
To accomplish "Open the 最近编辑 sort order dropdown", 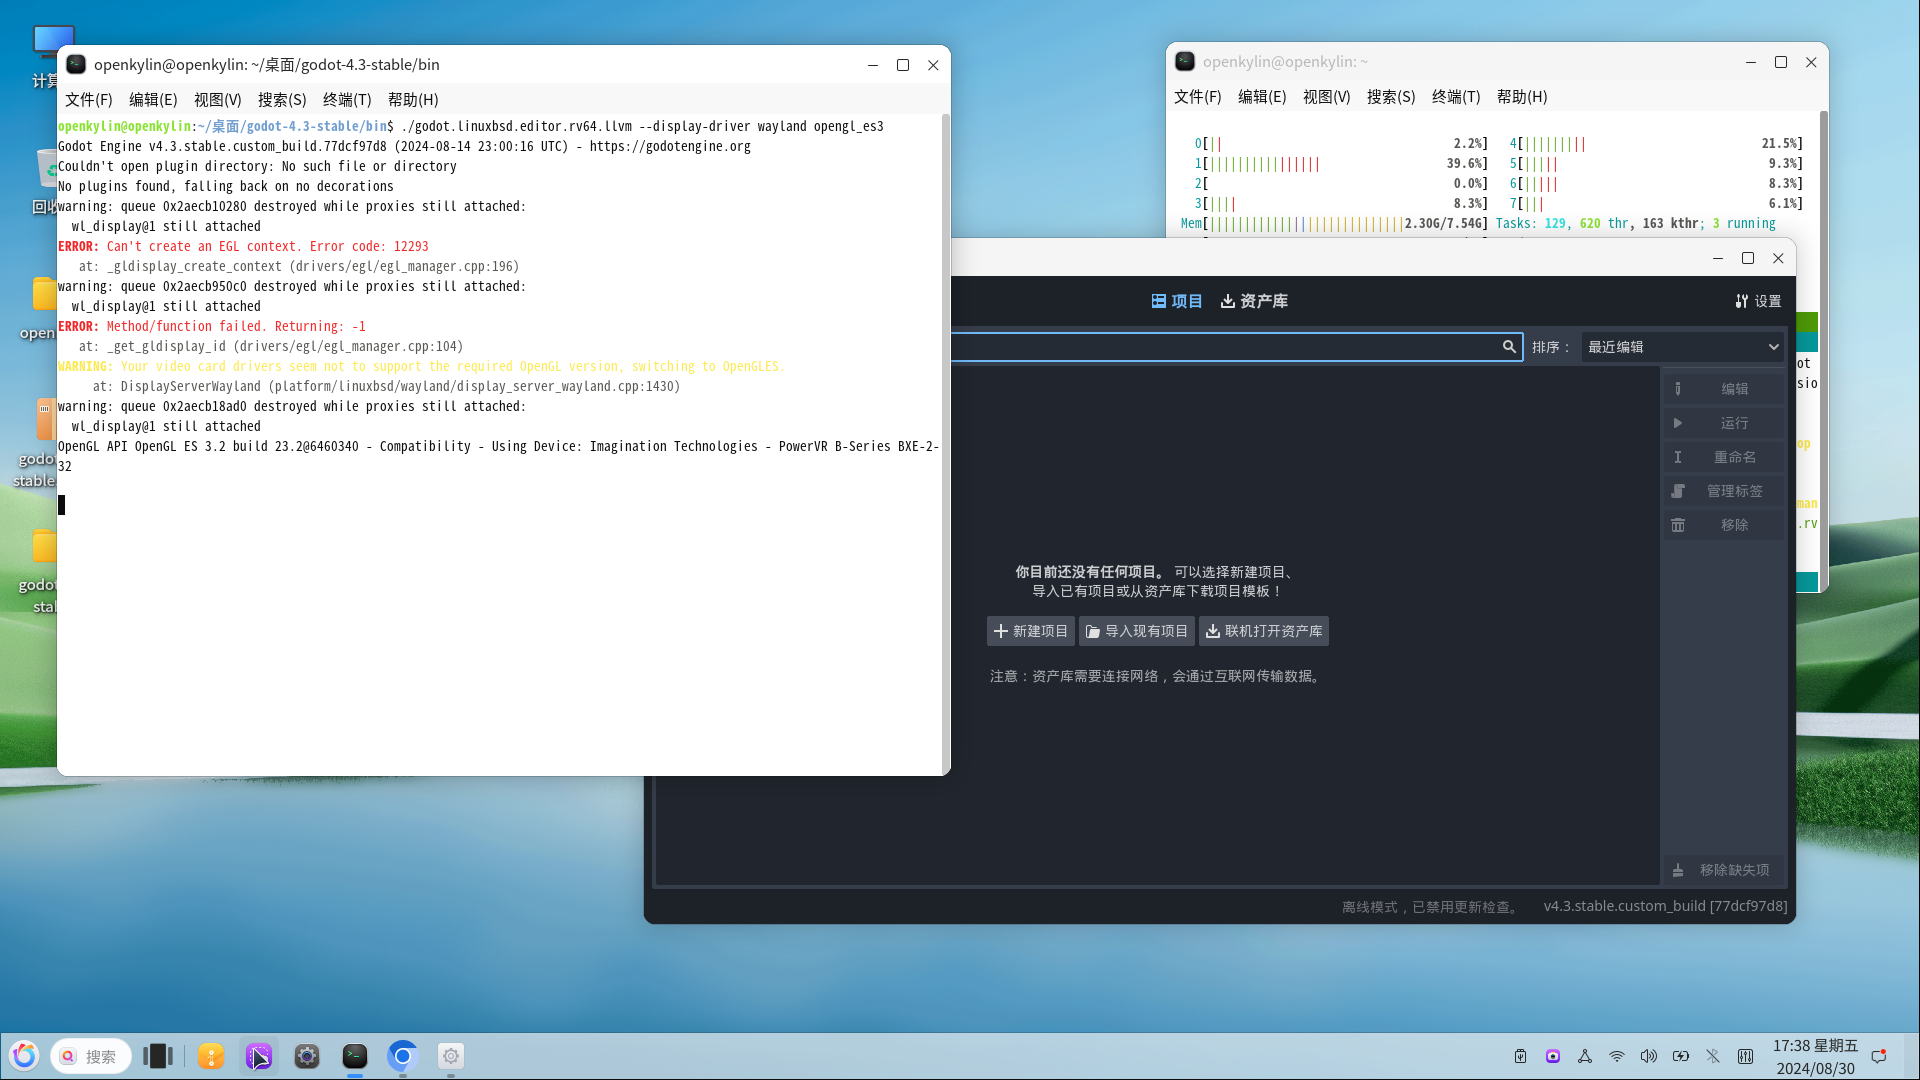I will click(1683, 347).
